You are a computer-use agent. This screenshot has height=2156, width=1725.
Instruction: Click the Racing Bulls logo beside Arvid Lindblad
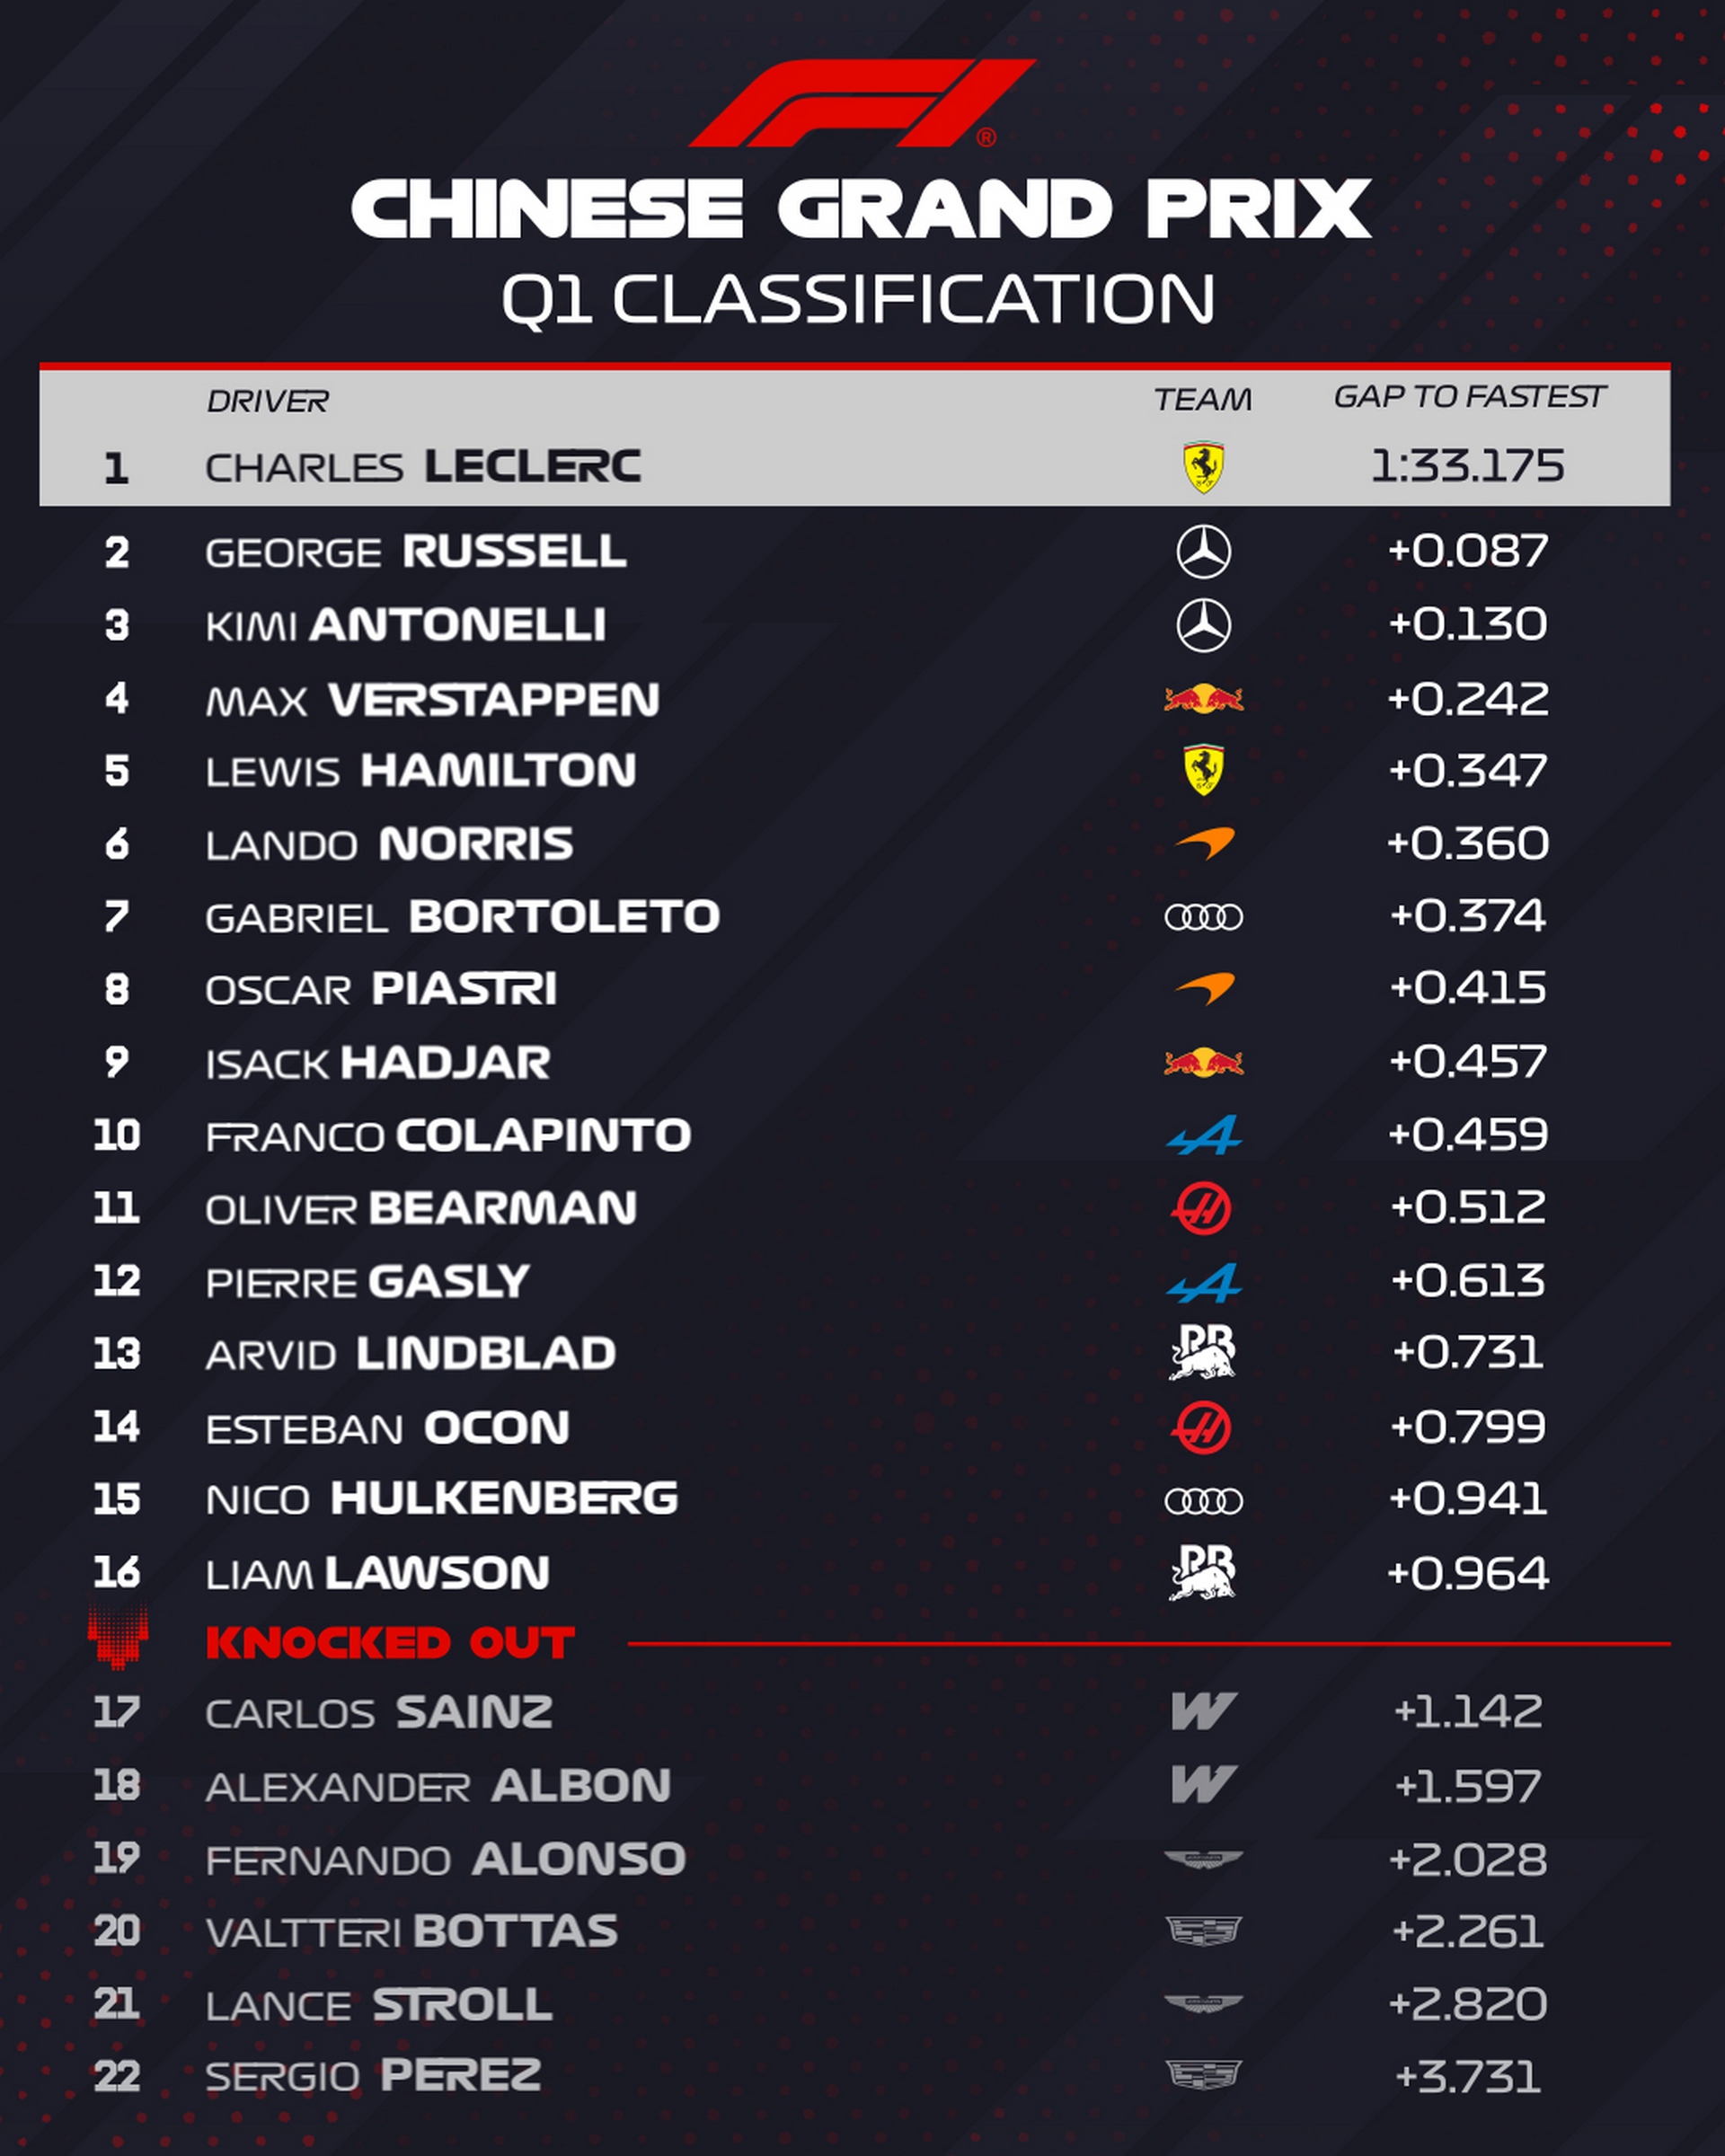pyautogui.click(x=1202, y=1353)
